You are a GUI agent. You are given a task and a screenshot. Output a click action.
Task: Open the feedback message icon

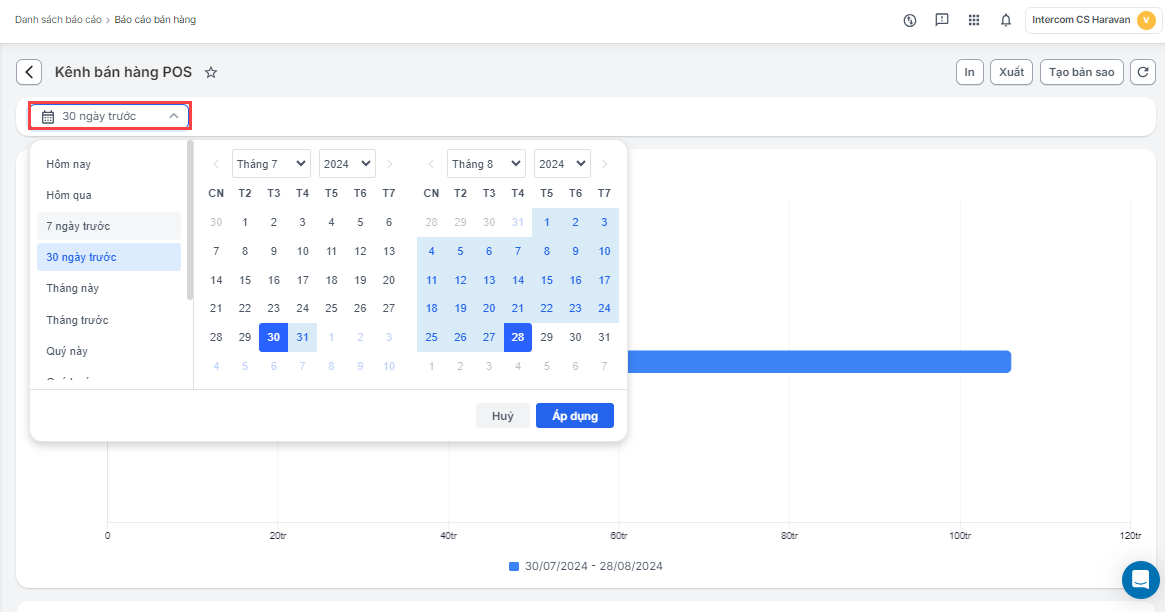[x=941, y=20]
